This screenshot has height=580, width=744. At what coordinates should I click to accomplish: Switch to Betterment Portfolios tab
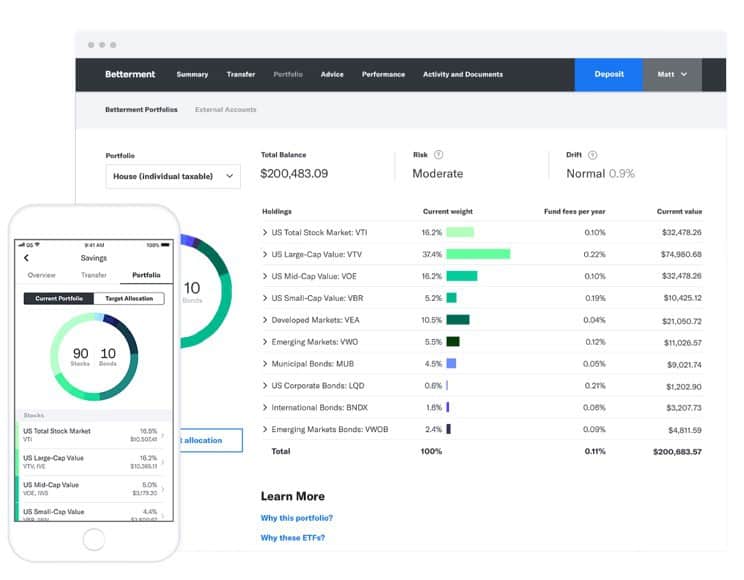pos(141,110)
